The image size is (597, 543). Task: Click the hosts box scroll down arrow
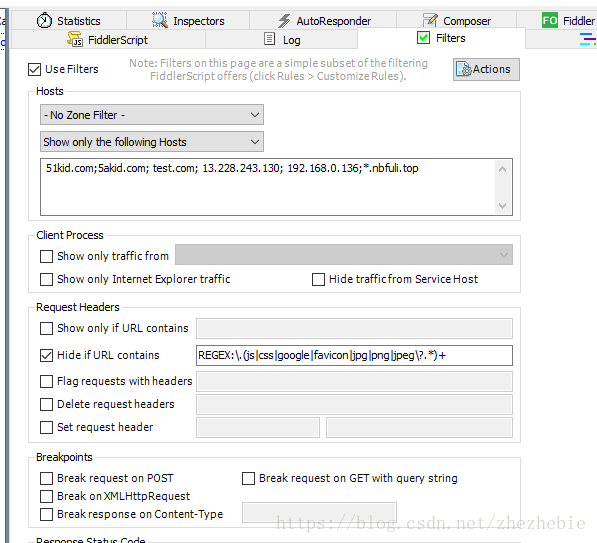(503, 206)
